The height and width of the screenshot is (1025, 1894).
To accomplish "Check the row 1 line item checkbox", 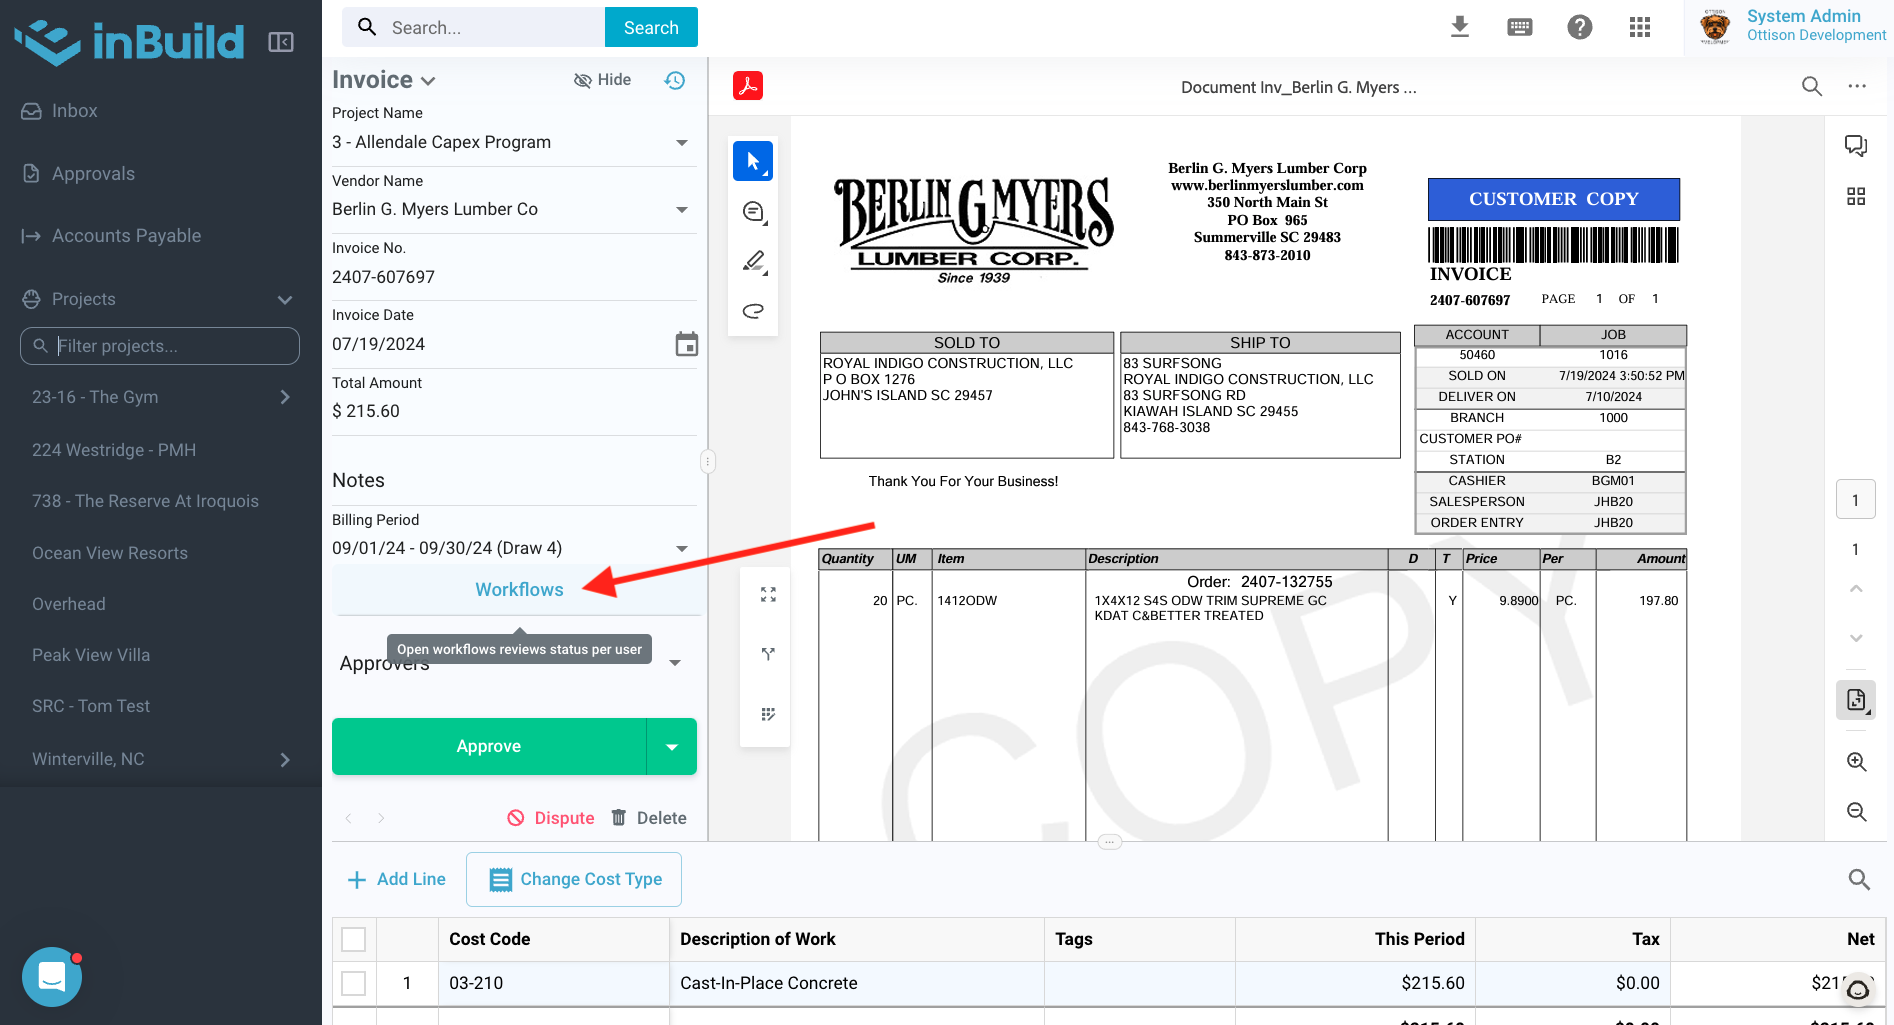I will (354, 983).
